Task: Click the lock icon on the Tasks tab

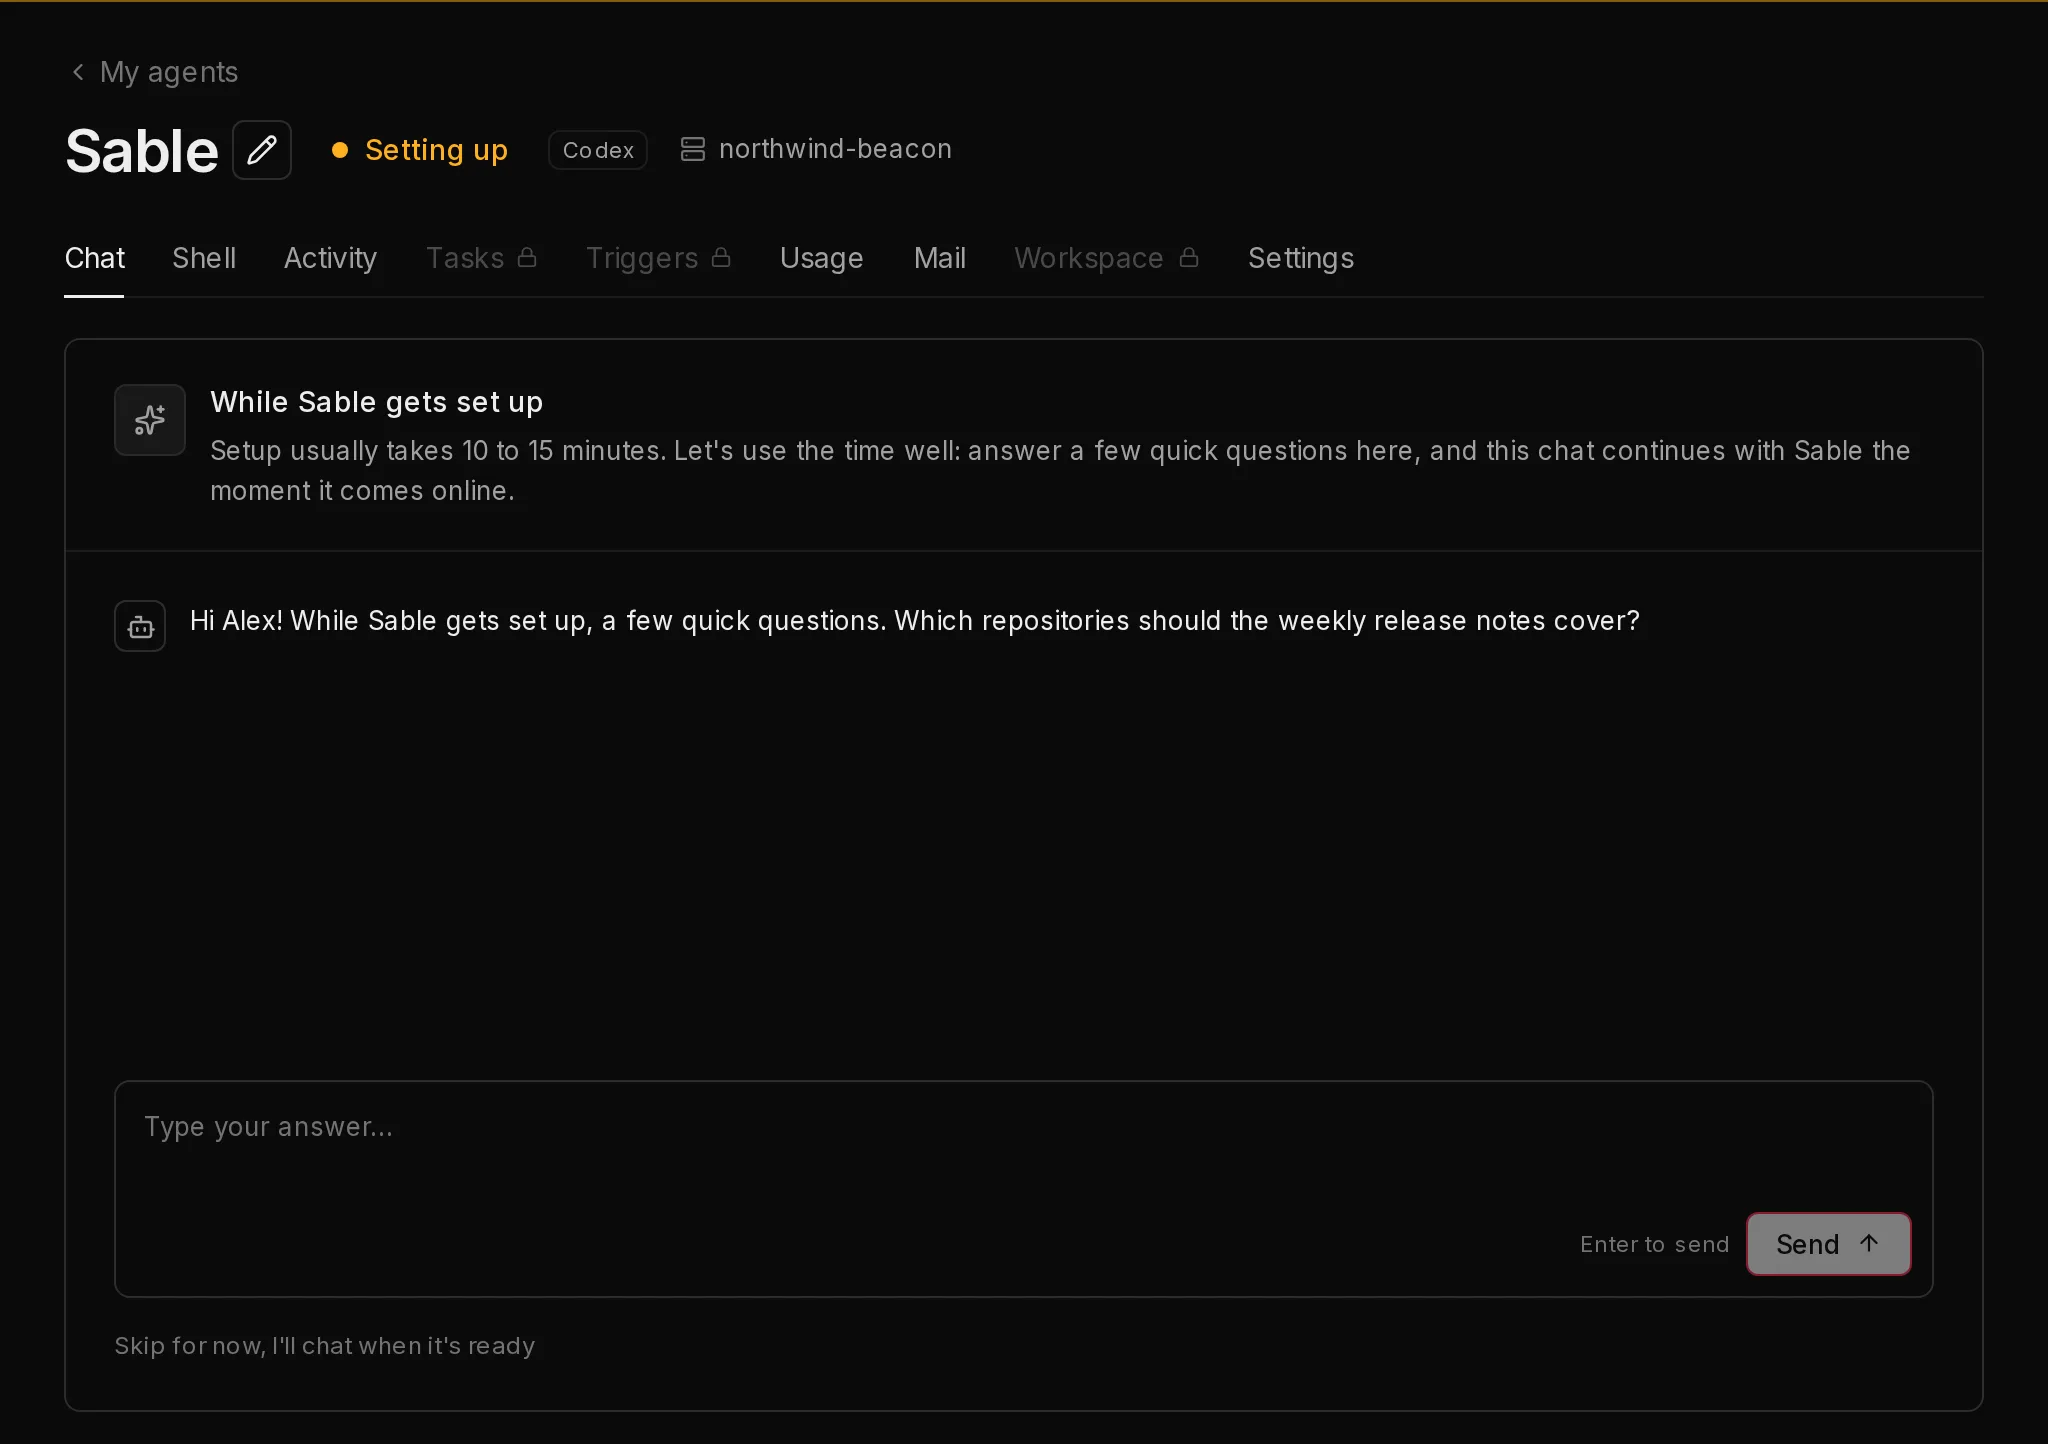Action: point(527,258)
